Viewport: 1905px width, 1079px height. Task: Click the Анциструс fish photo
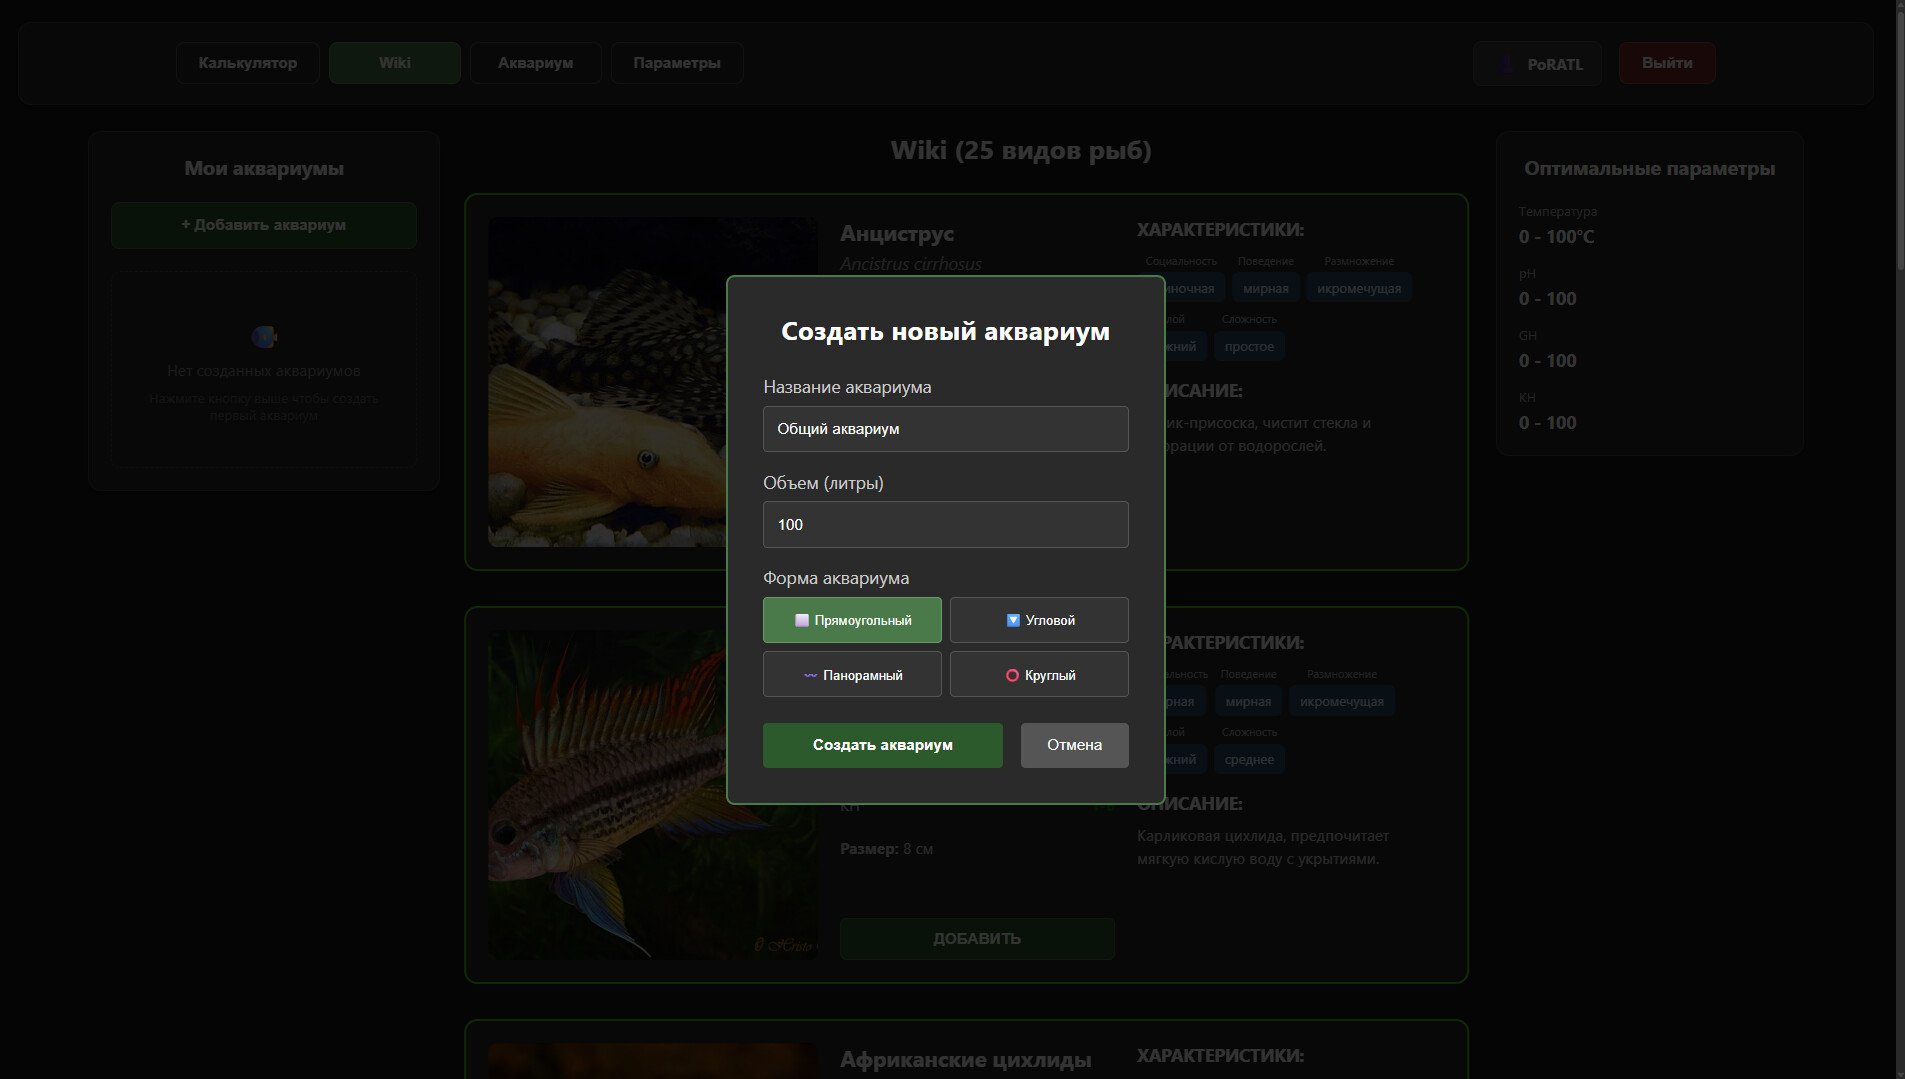pos(605,382)
